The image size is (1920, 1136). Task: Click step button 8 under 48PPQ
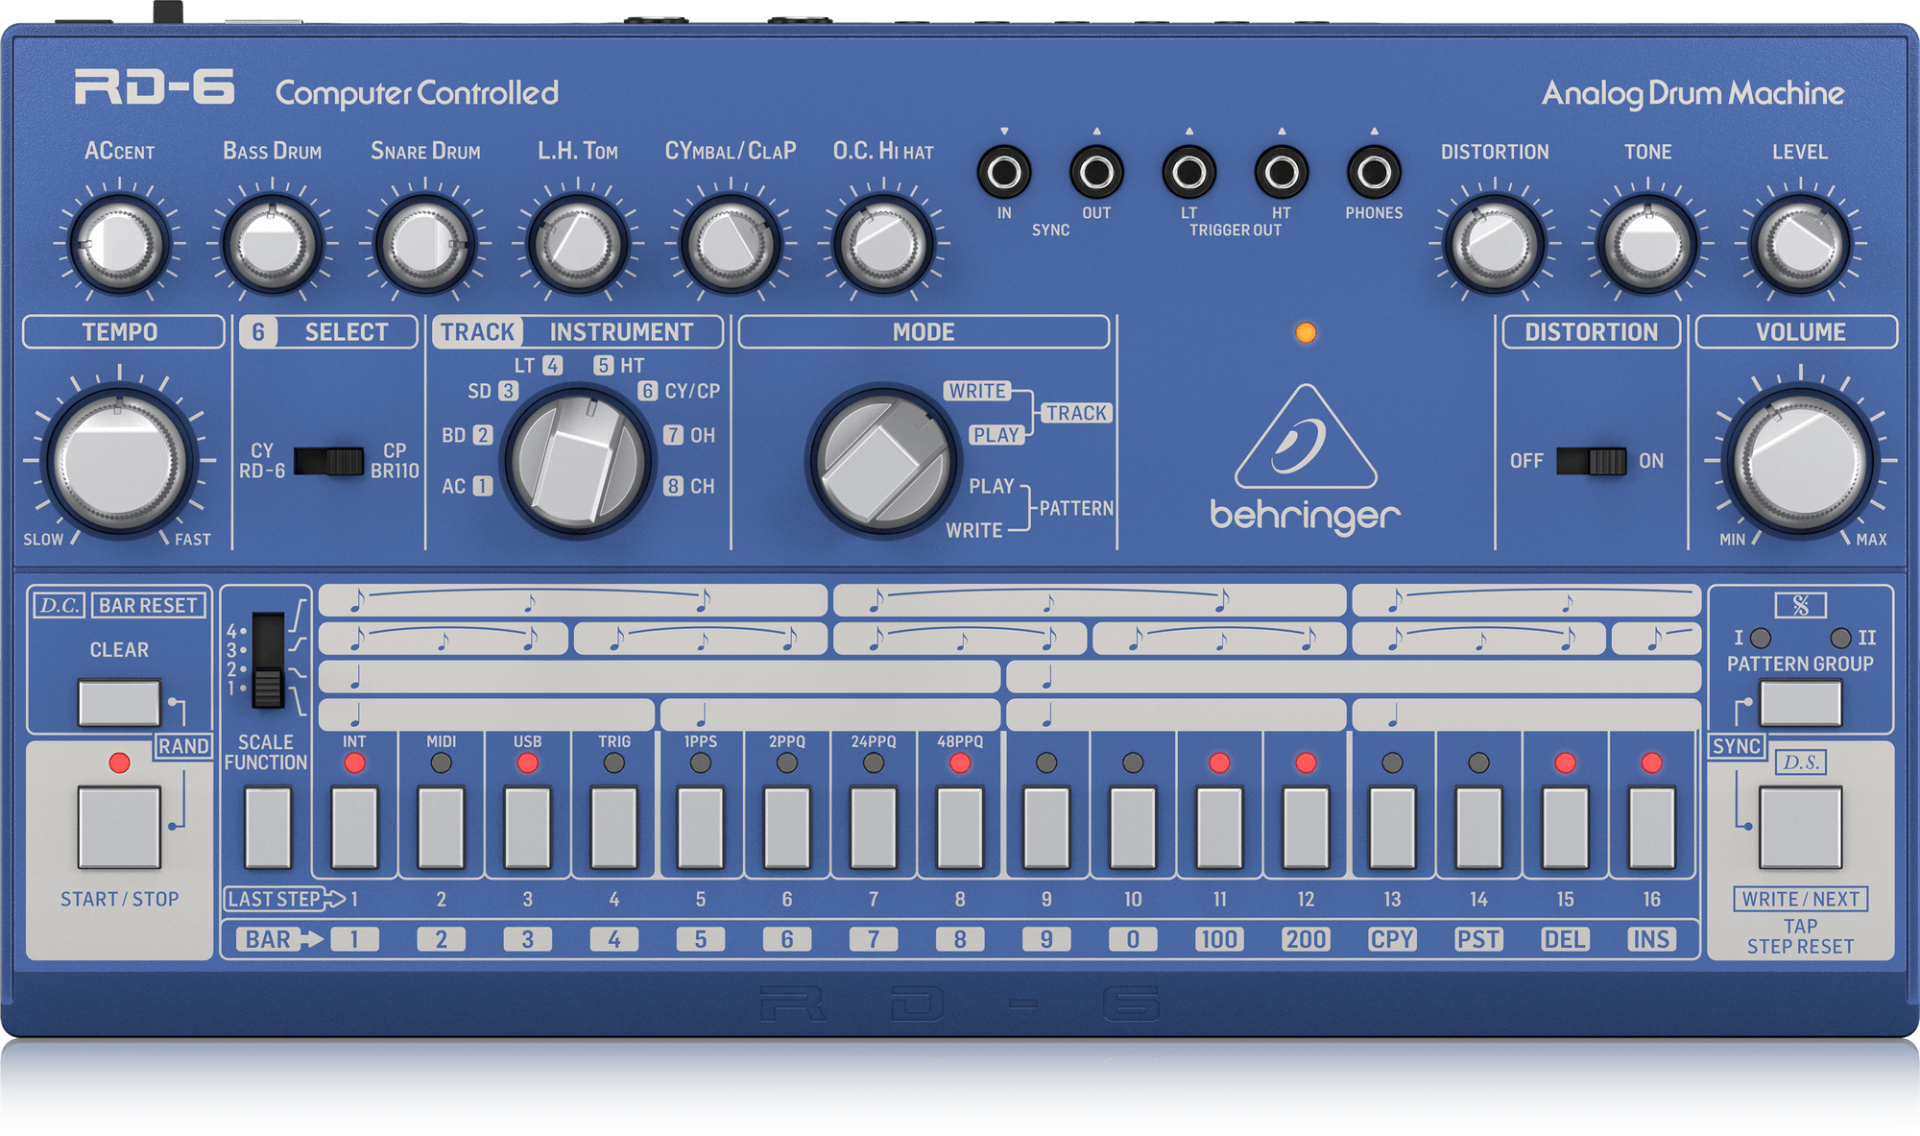coord(960,827)
